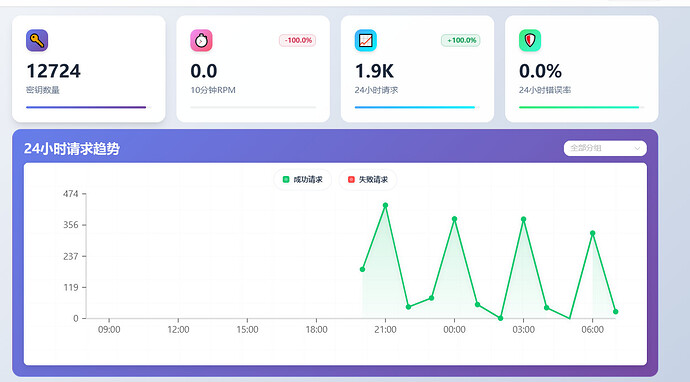The height and width of the screenshot is (382, 690).
Task: Click the chart peak data point at 06:00
Action: (x=593, y=233)
